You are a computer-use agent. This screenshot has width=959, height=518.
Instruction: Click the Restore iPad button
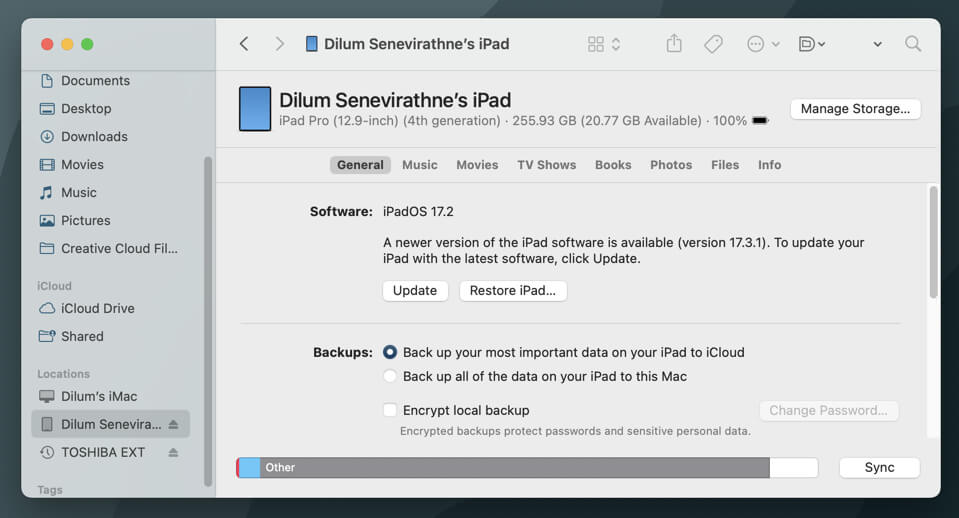[513, 290]
